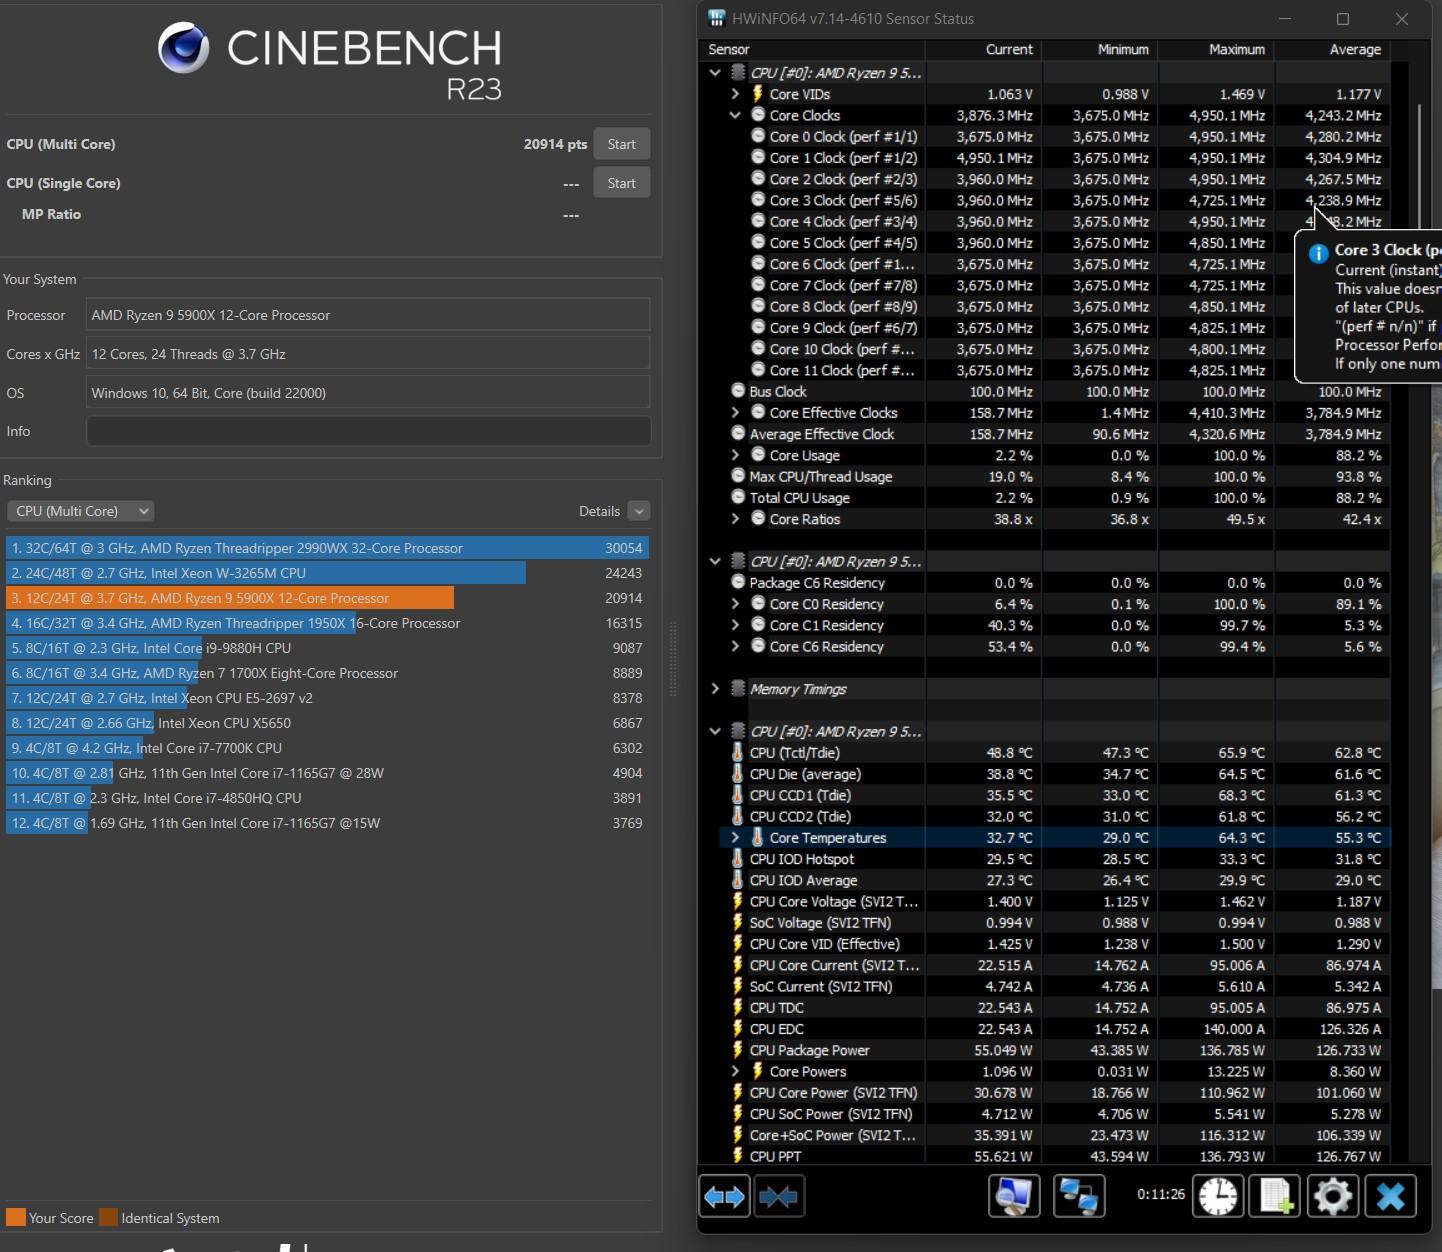Click the Sensor column header
This screenshot has width=1442, height=1252.
(x=813, y=49)
